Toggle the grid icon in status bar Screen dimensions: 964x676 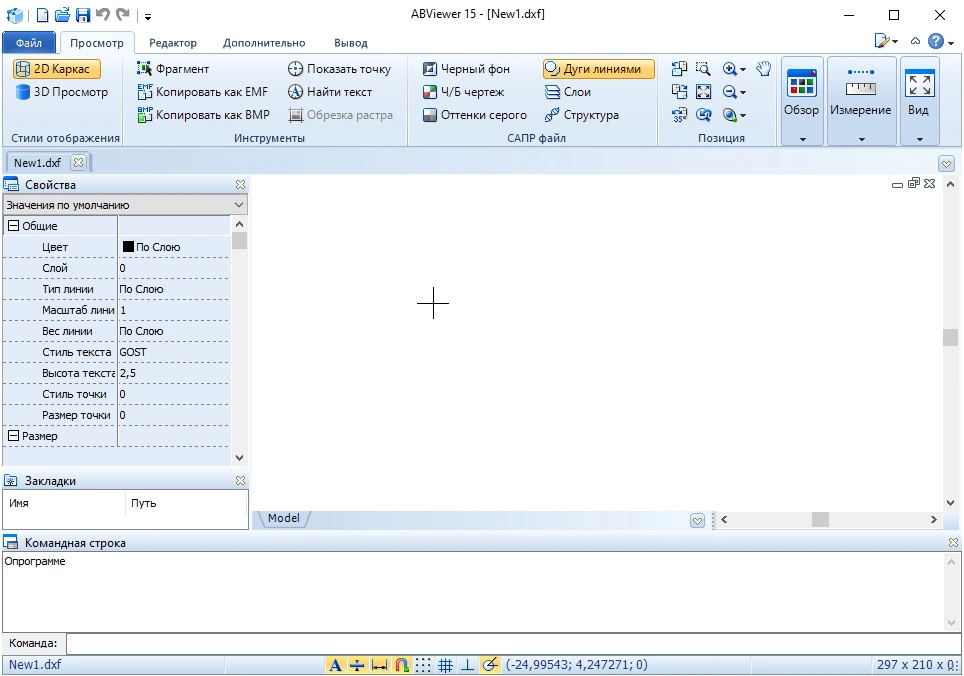click(446, 665)
